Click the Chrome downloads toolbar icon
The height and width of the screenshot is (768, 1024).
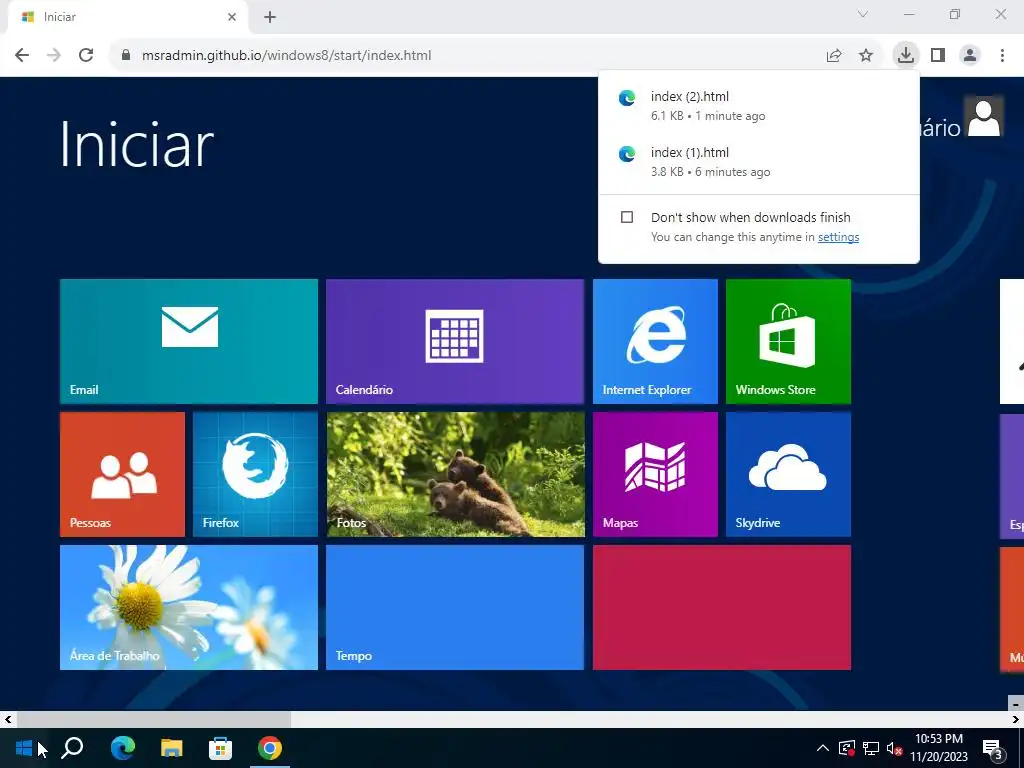click(906, 55)
